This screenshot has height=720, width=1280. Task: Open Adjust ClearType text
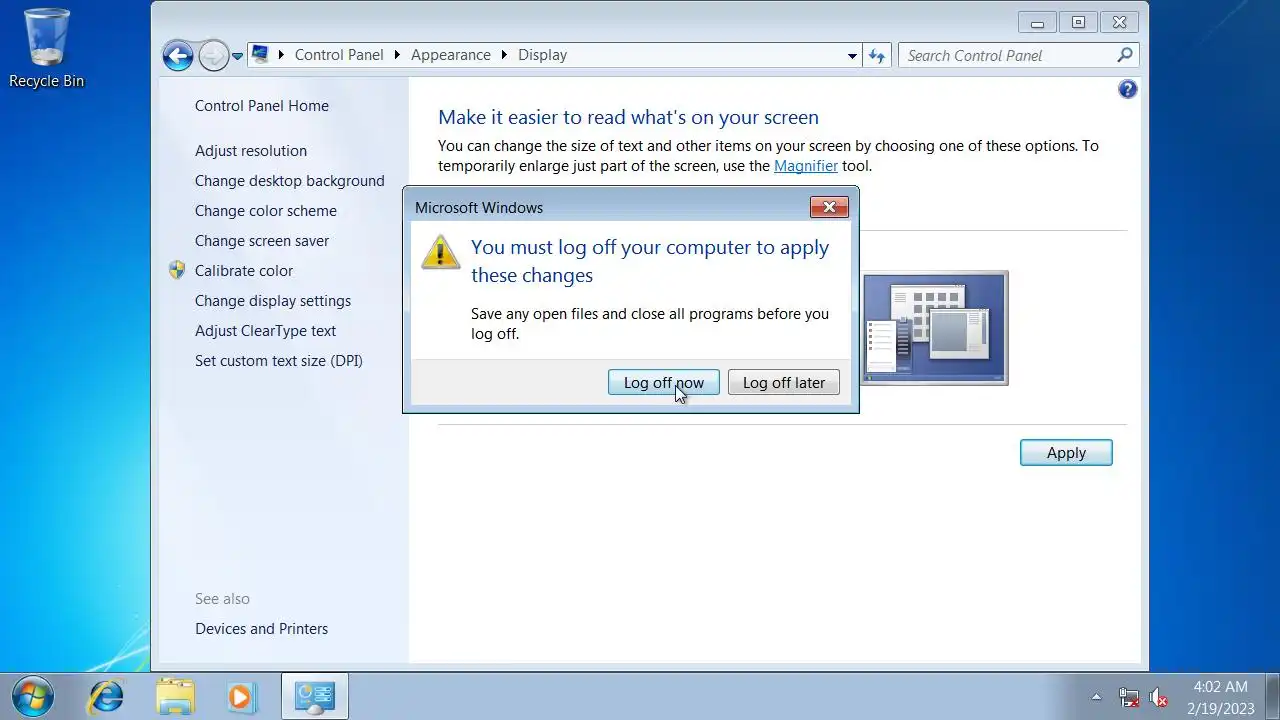coord(266,331)
